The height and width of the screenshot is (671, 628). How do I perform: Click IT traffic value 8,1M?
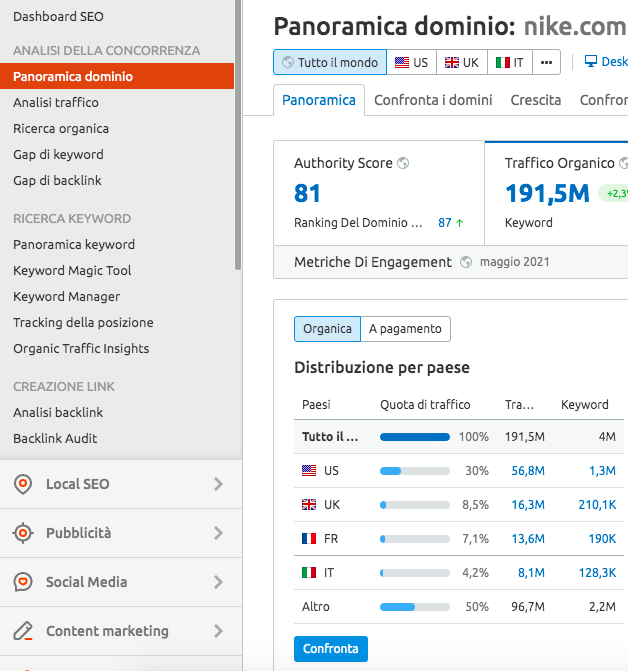(531, 573)
